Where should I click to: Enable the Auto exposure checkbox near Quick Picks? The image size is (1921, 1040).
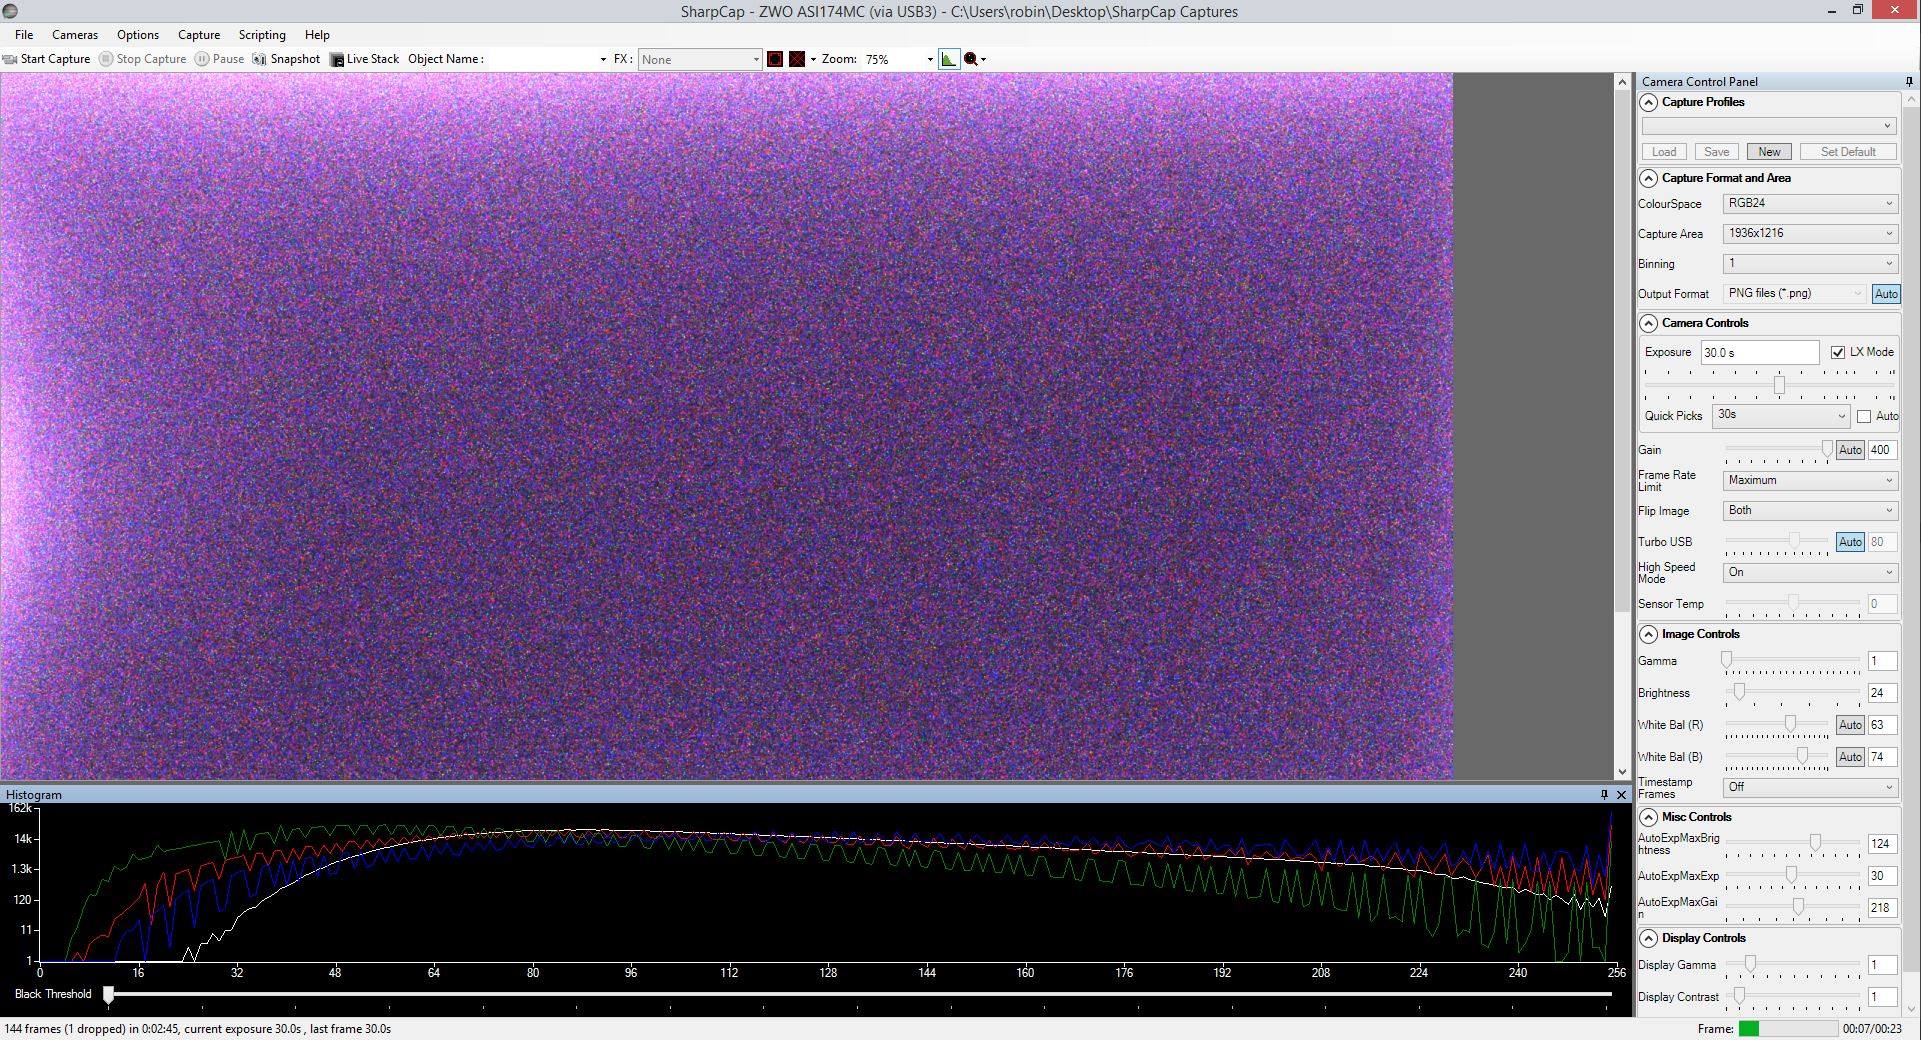[1864, 416]
